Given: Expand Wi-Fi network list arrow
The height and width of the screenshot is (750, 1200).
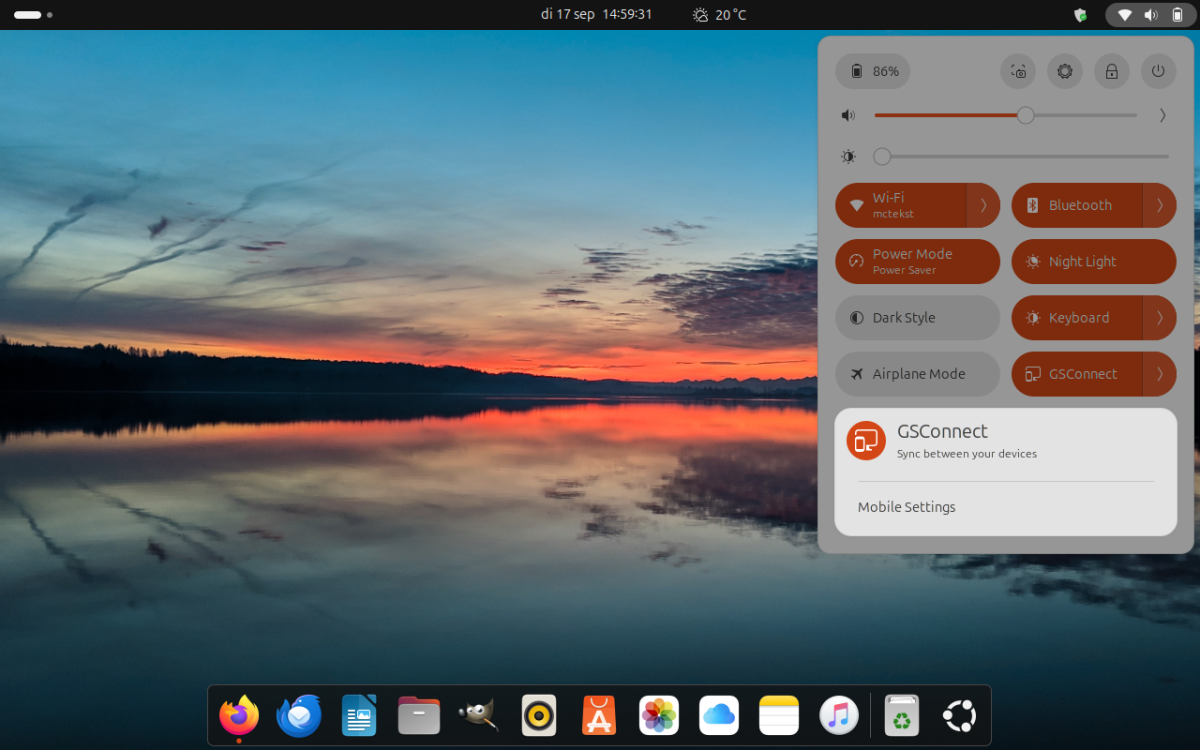Looking at the screenshot, I should coord(983,205).
